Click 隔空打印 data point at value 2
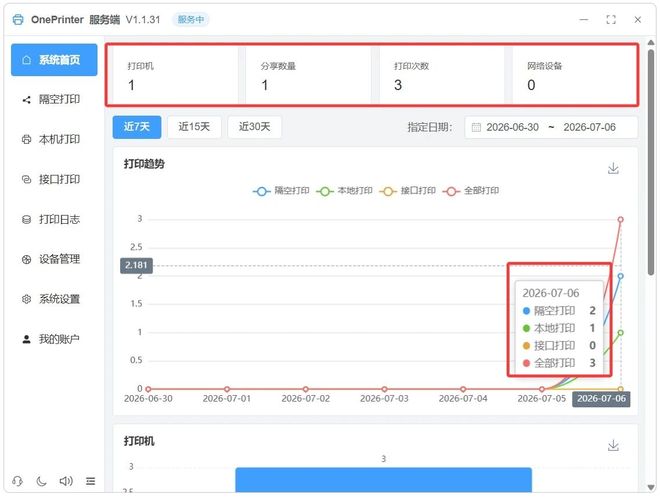 tap(620, 276)
